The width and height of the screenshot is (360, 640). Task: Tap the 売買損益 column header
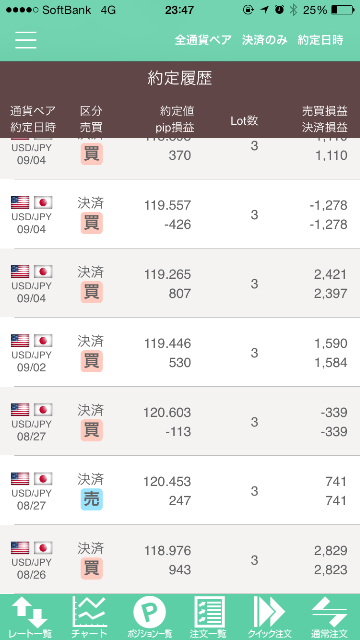pyautogui.click(x=325, y=111)
